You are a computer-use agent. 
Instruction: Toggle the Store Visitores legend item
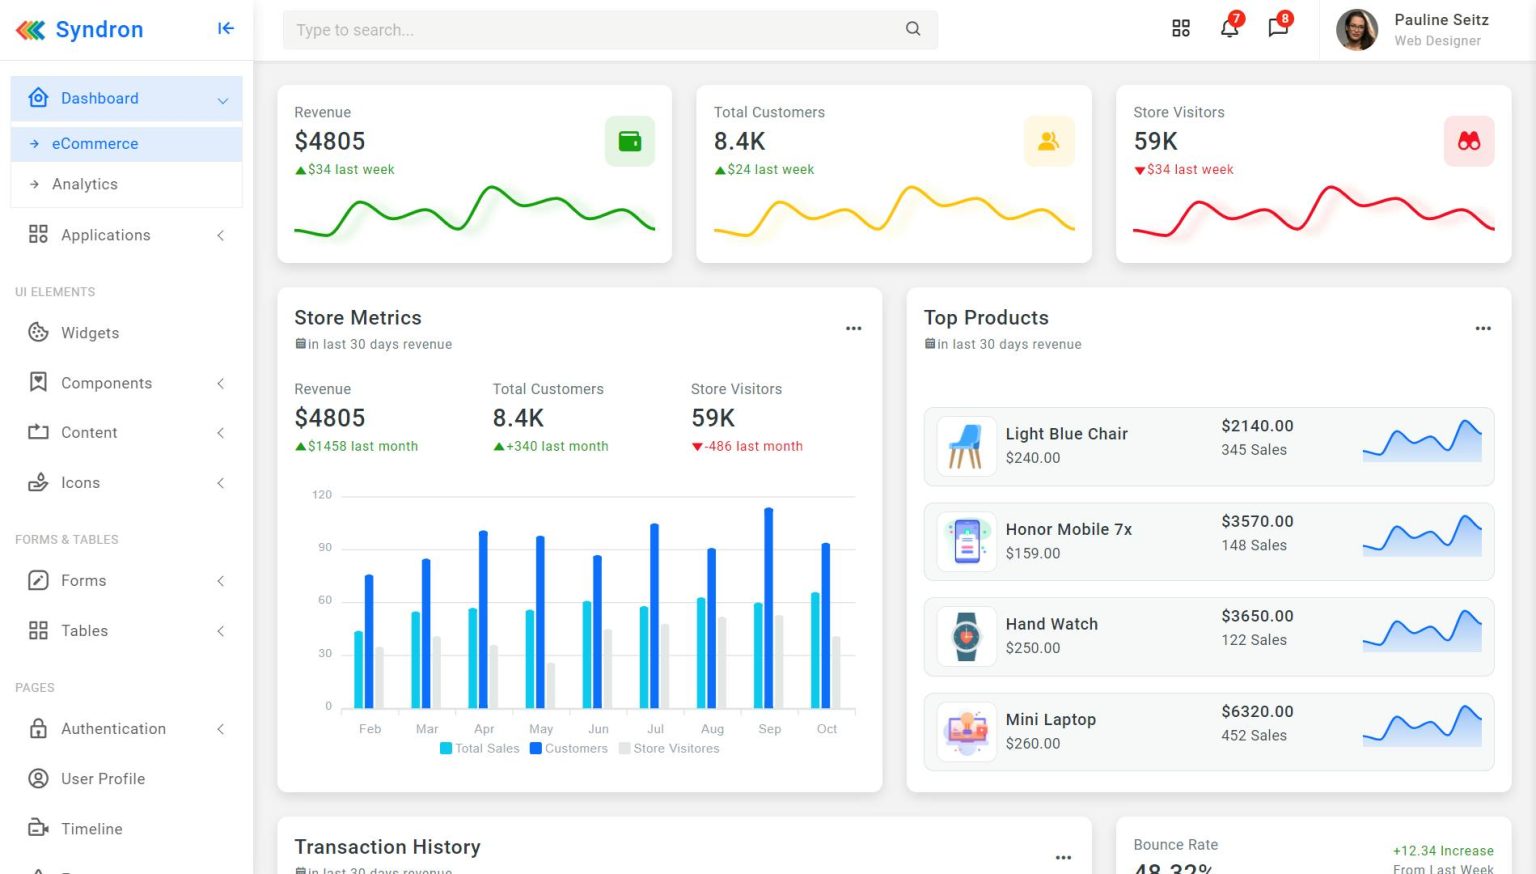pos(669,748)
